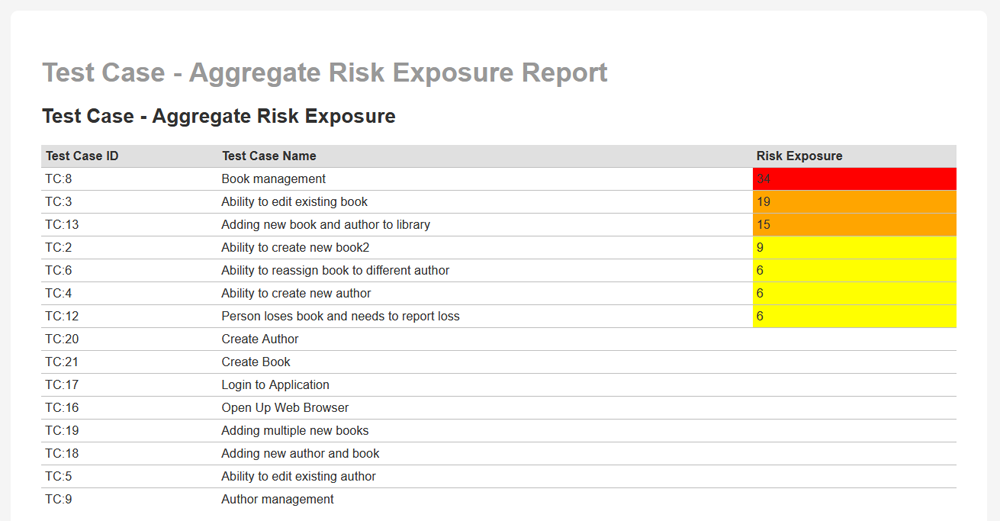
Task: Select Person loses book and needs to report loss
Action: click(x=340, y=317)
